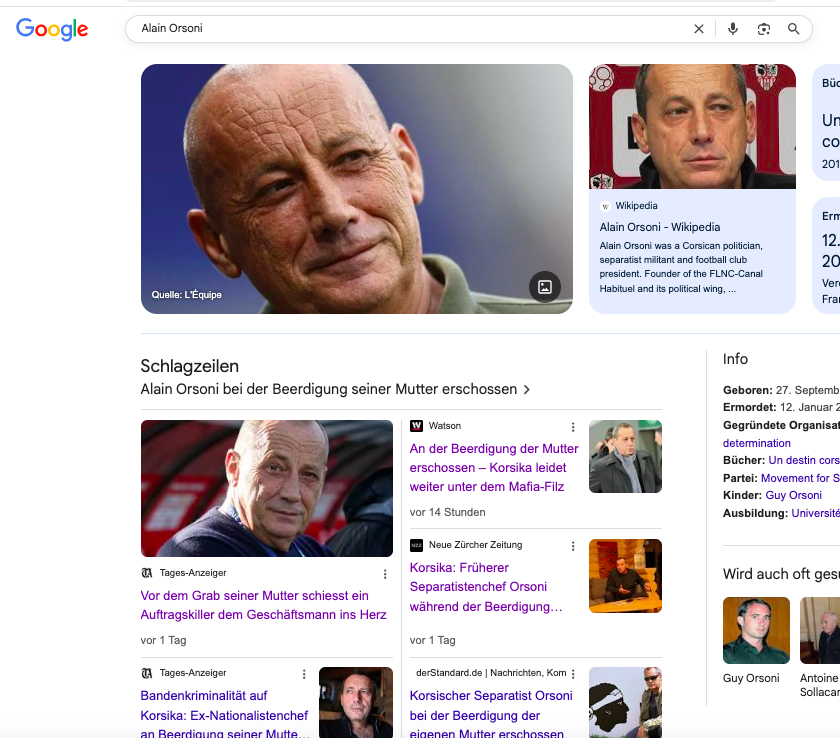Screen dimensions: 840x738
Task: Open Alain Orsoni Wikipedia result
Action: point(659,227)
